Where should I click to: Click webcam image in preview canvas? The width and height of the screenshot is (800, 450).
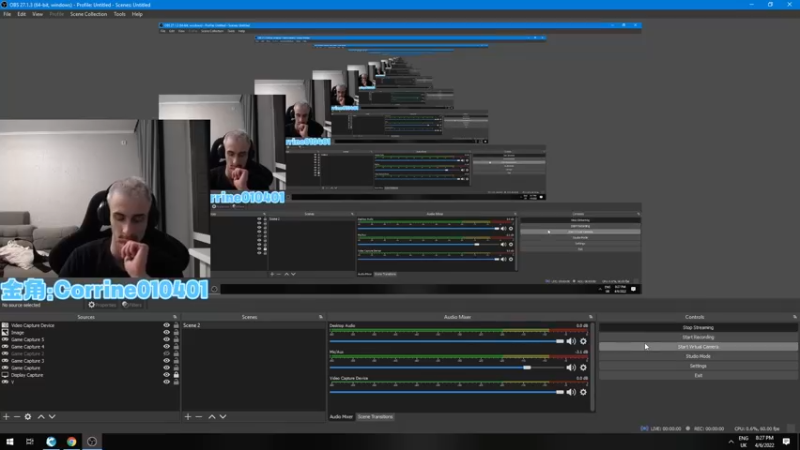point(105,199)
